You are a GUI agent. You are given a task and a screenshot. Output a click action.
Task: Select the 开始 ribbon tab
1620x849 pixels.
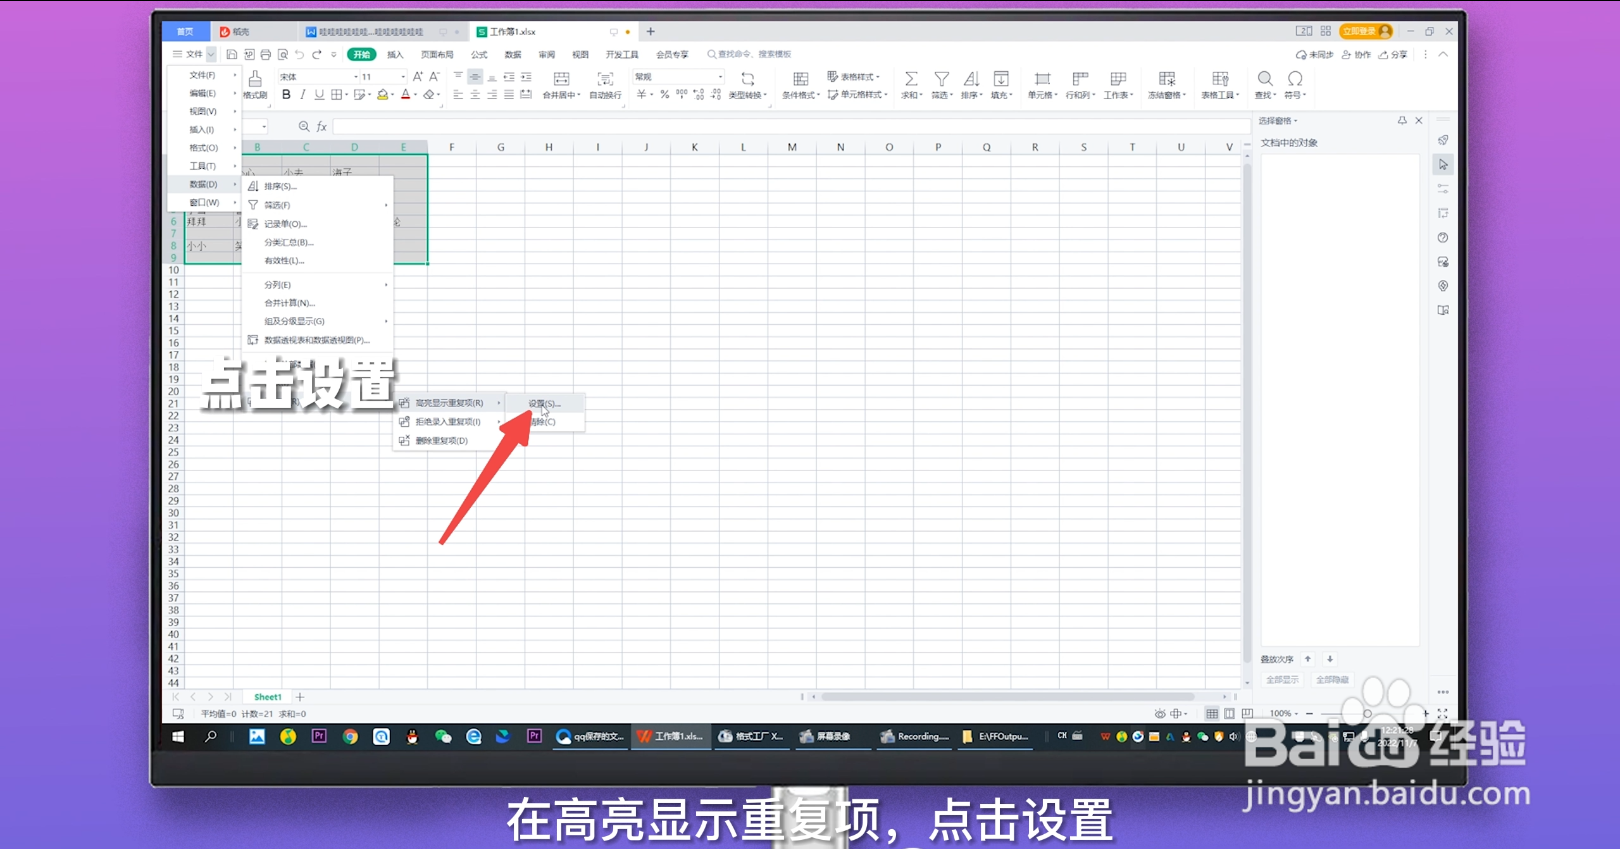pyautogui.click(x=361, y=54)
